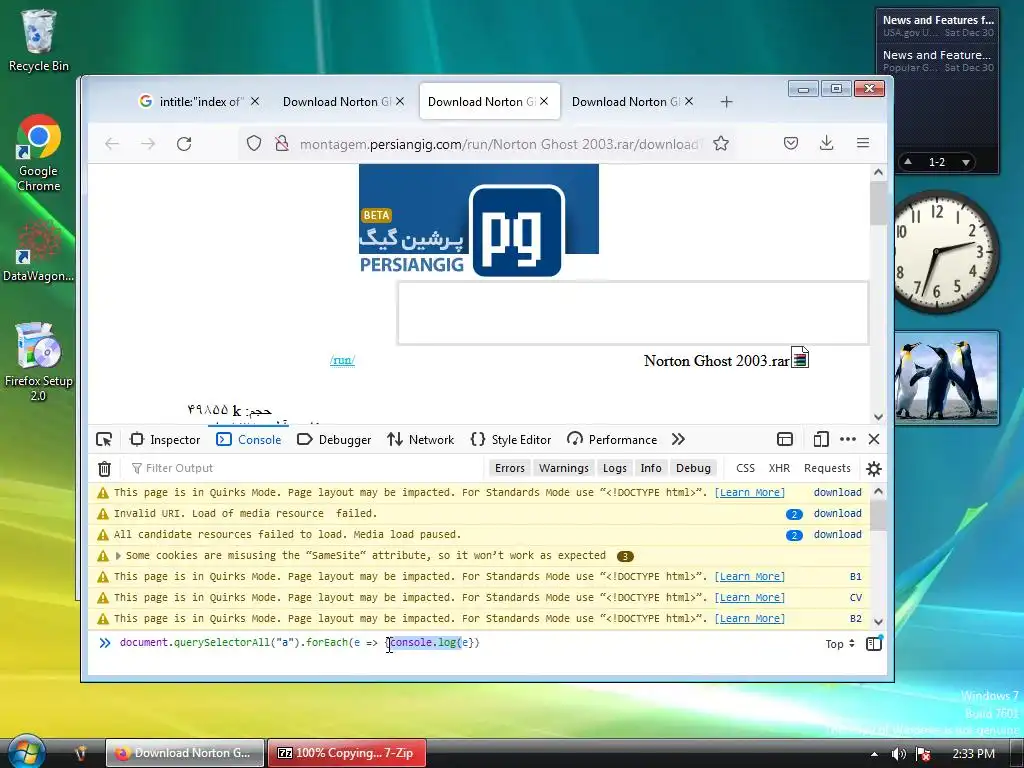
Task: Click the page vertical scrollbar thumb
Action: (878, 203)
